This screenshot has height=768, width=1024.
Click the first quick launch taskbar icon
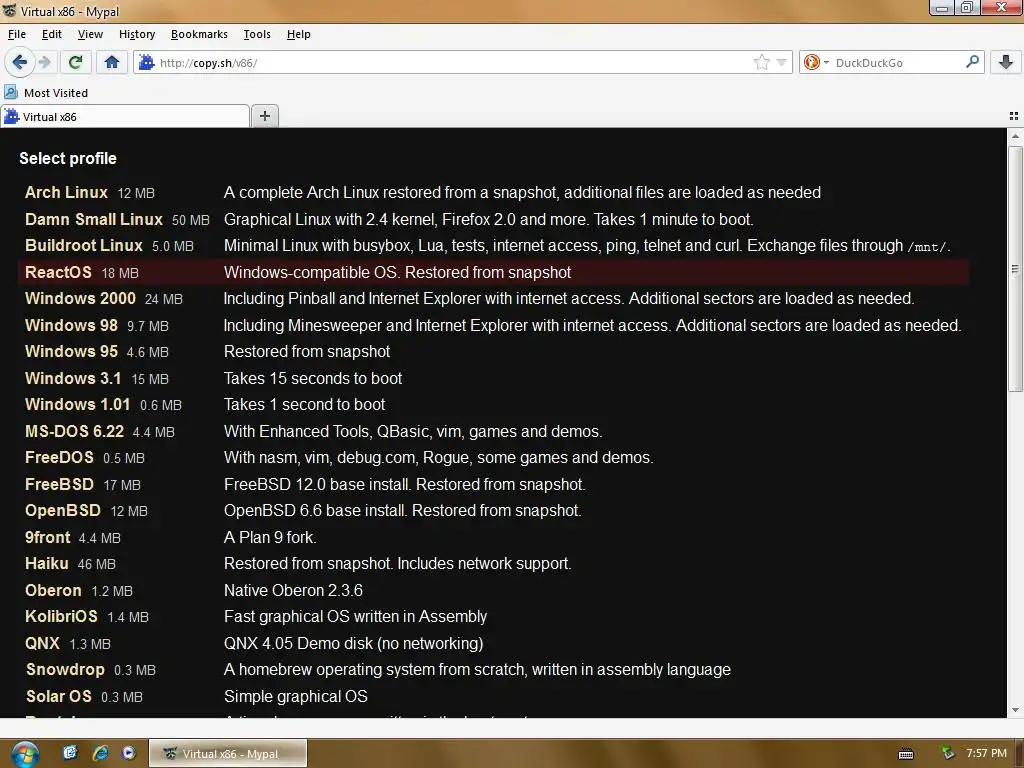(x=70, y=752)
